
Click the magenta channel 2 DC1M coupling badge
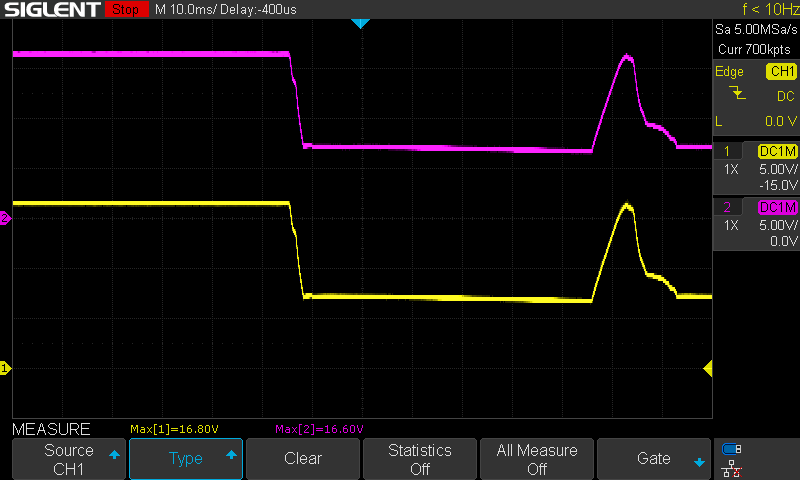[778, 207]
